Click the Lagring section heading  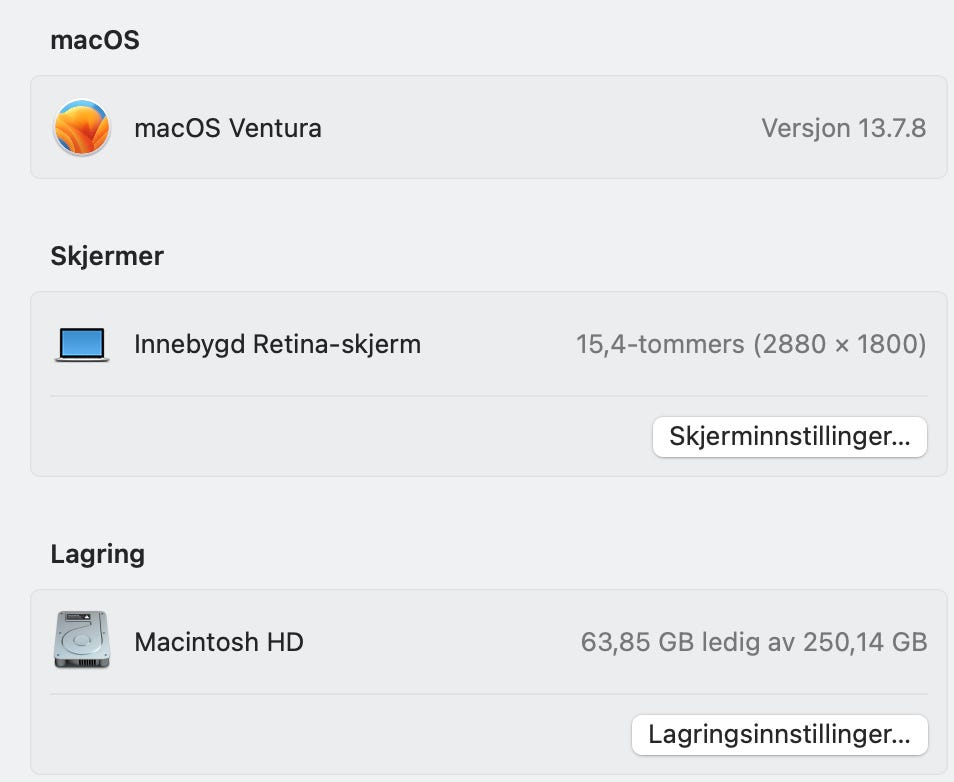pos(98,555)
